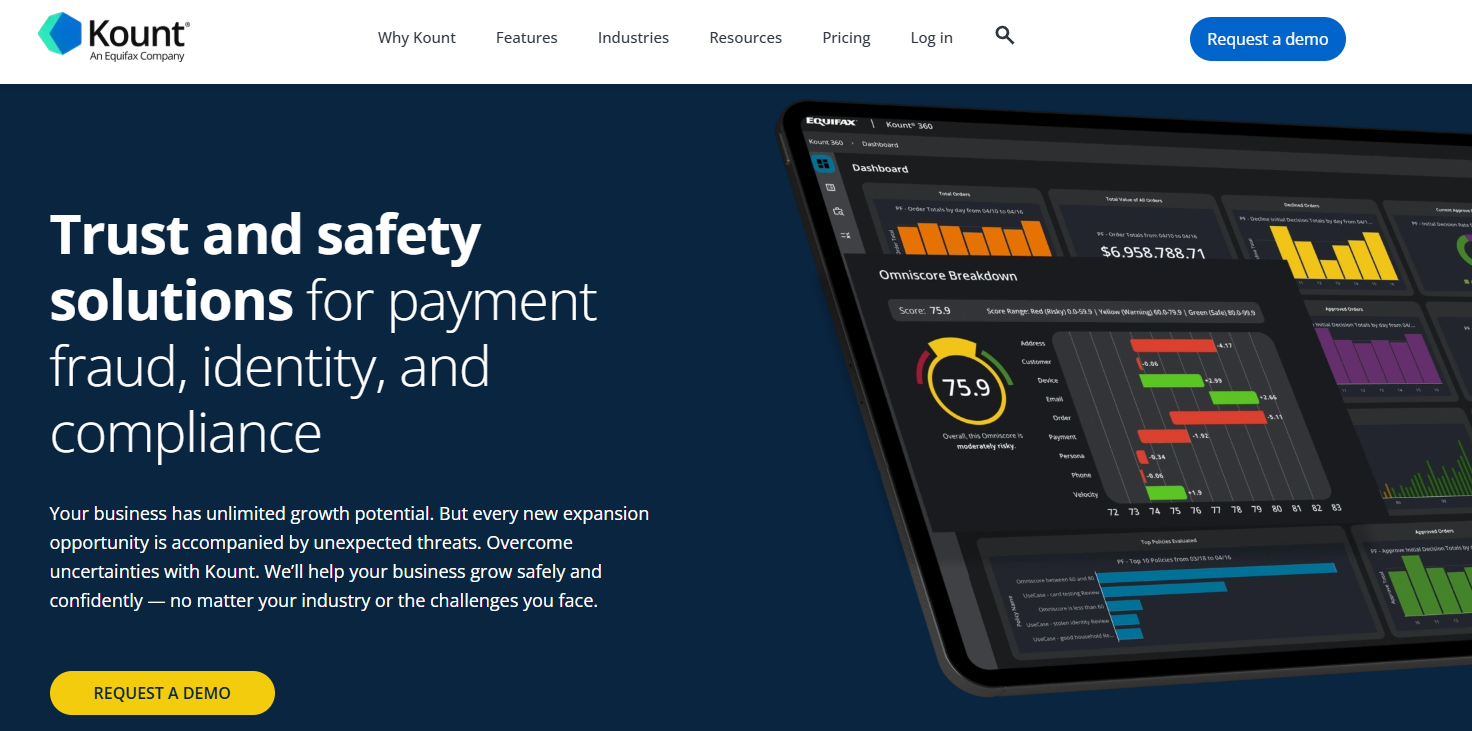Click the Kount hexagon logo

click(x=59, y=34)
